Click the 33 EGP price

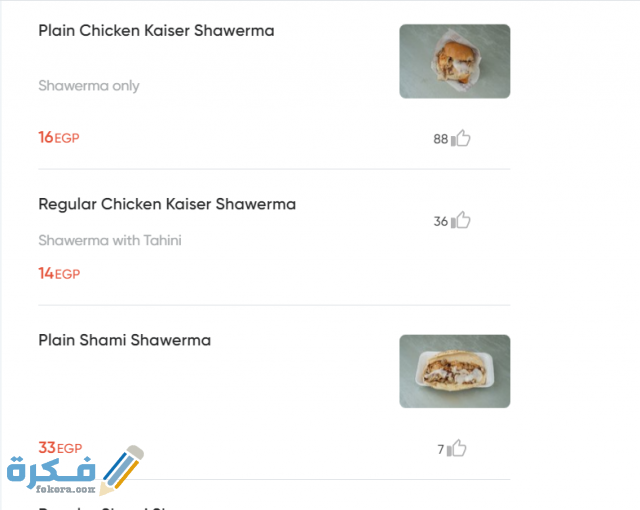60,448
